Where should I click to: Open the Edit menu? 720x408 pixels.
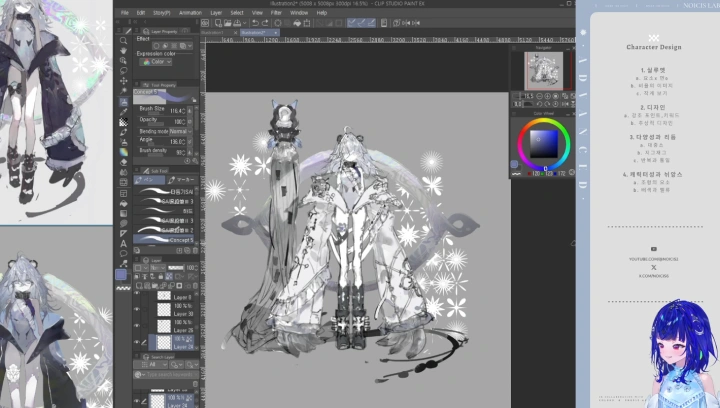pos(141,13)
